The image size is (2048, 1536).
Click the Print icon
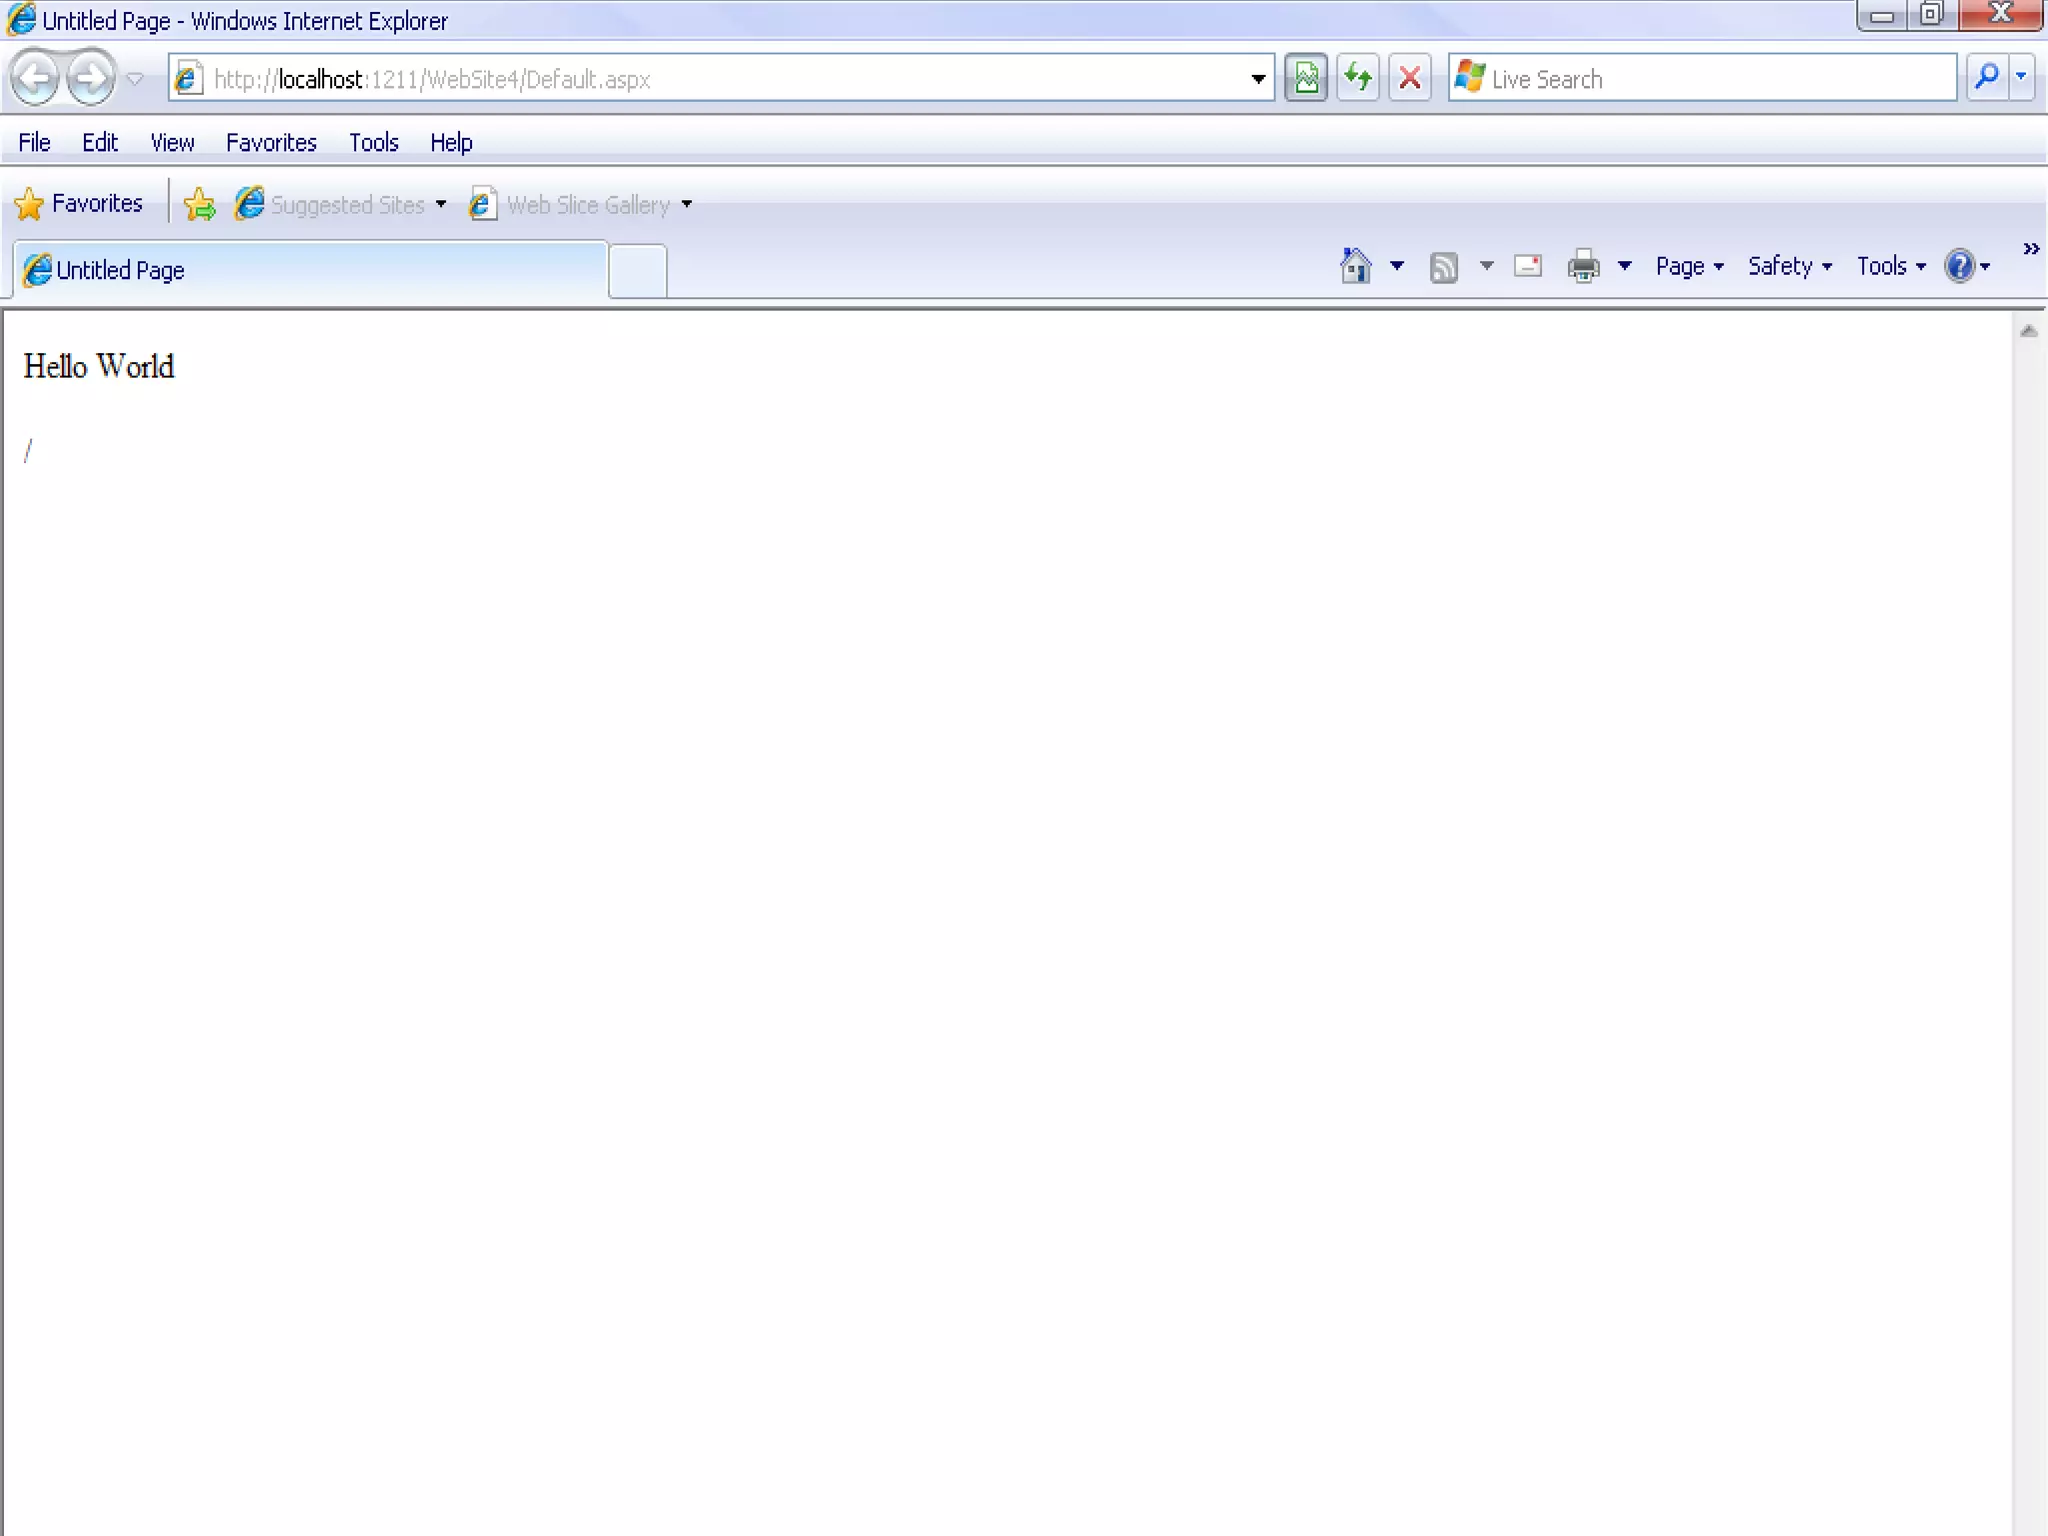click(1583, 267)
